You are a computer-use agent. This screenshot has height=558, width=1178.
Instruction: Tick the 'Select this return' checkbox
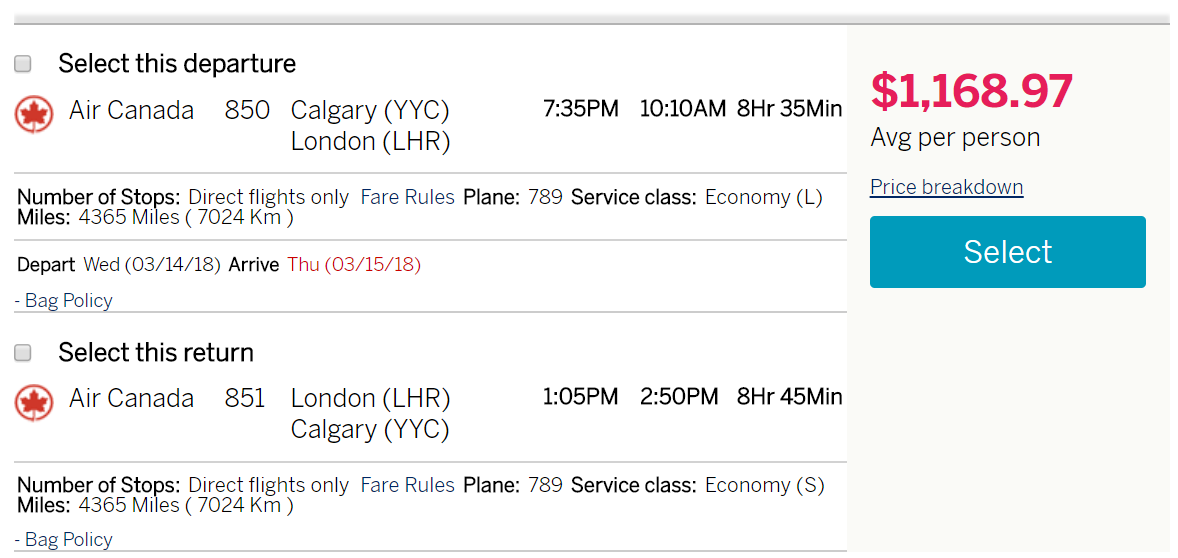[x=23, y=353]
